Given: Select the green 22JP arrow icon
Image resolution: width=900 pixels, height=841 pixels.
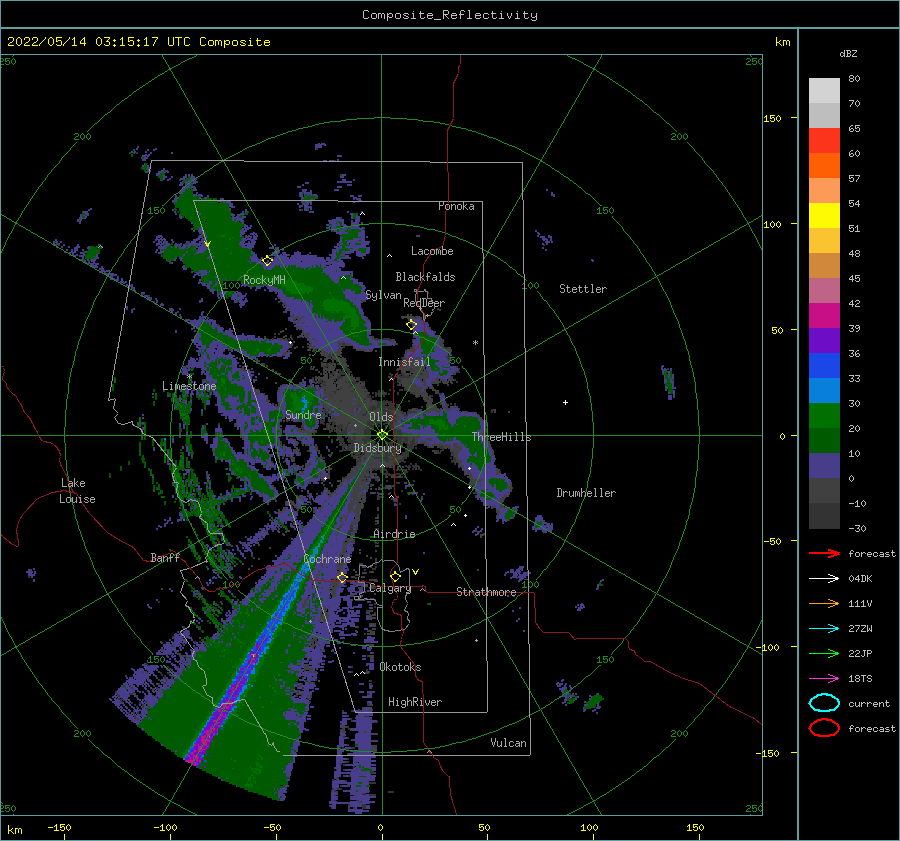Looking at the screenshot, I should click(x=824, y=653).
